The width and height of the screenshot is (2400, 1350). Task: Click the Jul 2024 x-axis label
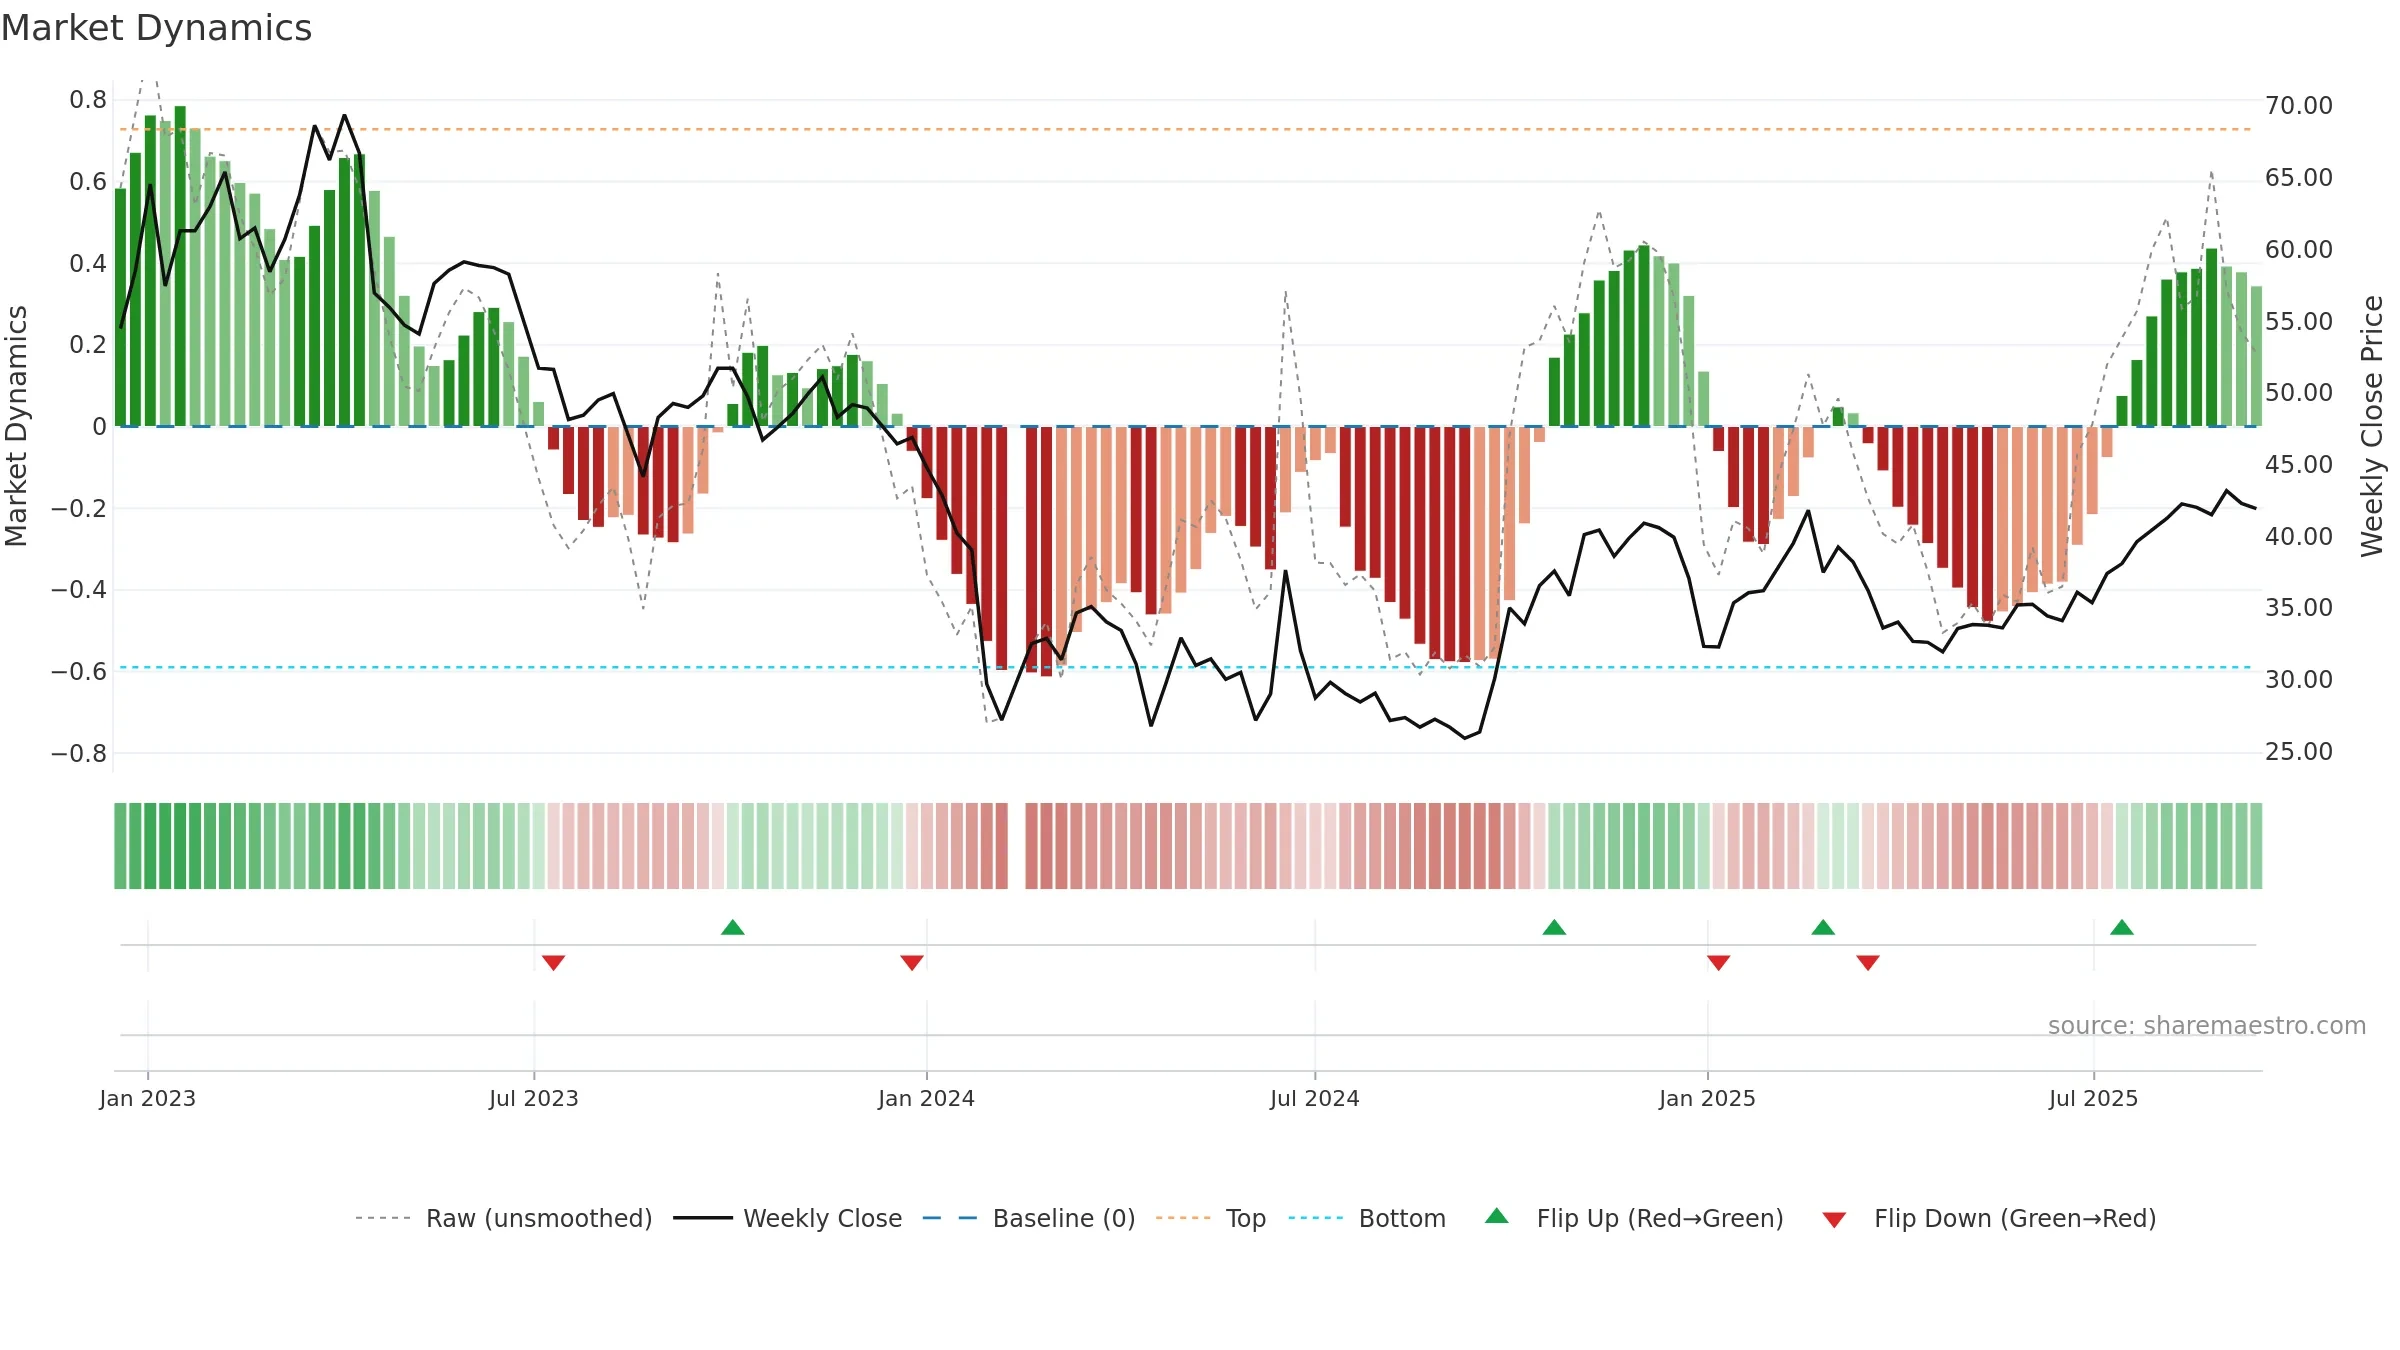coord(1315,1098)
